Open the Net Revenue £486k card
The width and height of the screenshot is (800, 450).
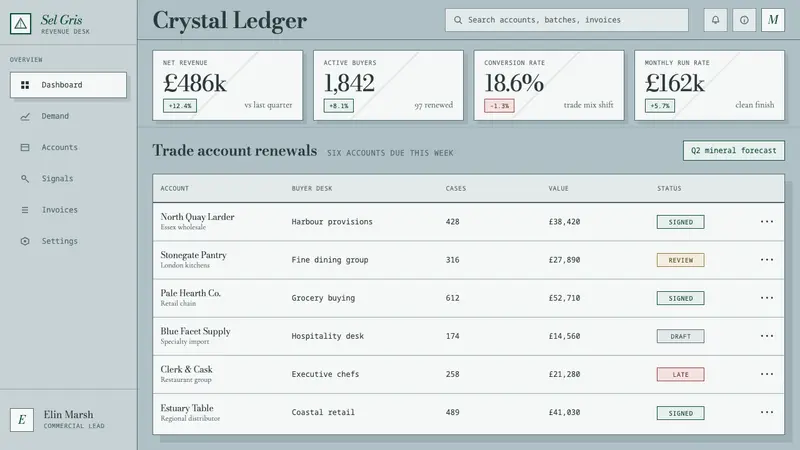(228, 85)
